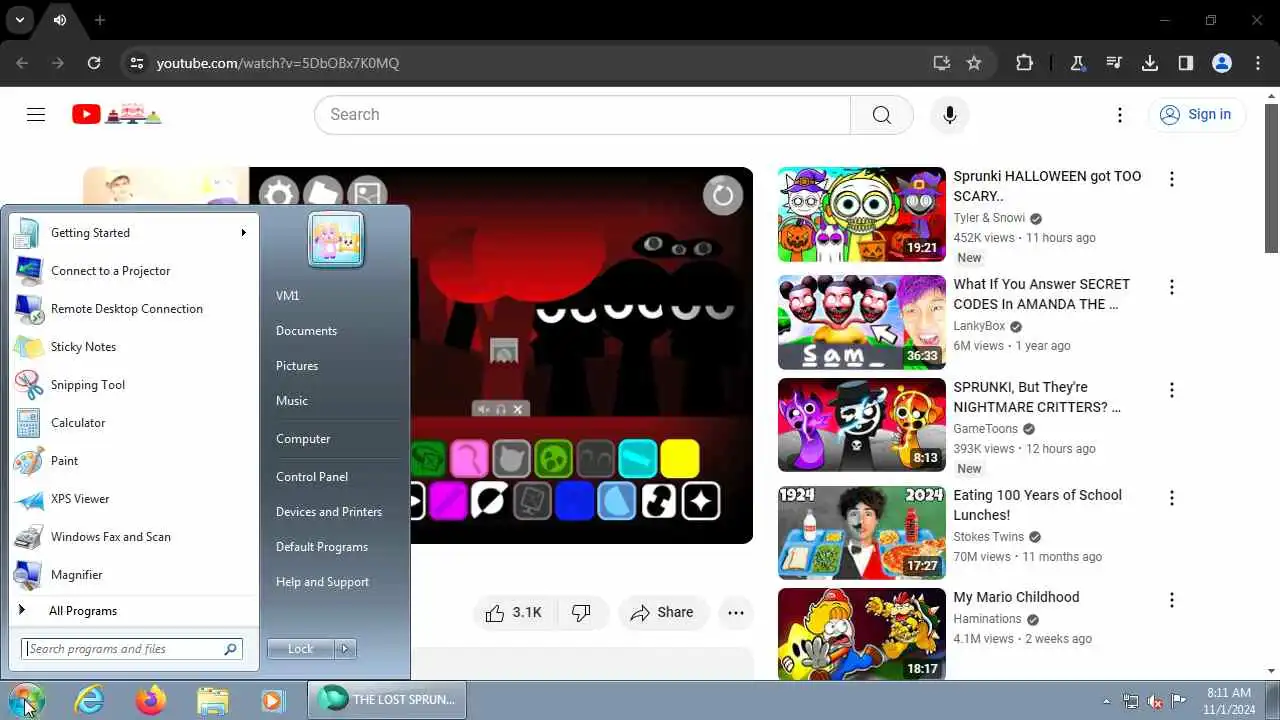Go back in browser history
Image resolution: width=1280 pixels, height=720 pixels.
point(22,63)
